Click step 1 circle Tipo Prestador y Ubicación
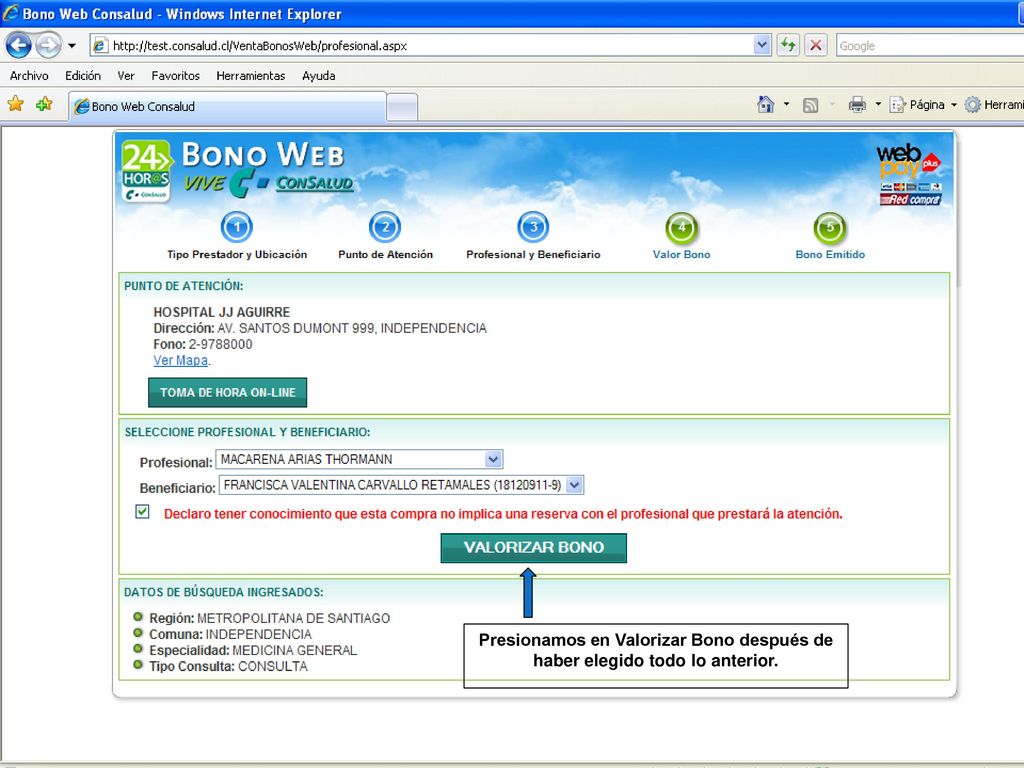Screen dimensions: 1024x768 236,227
